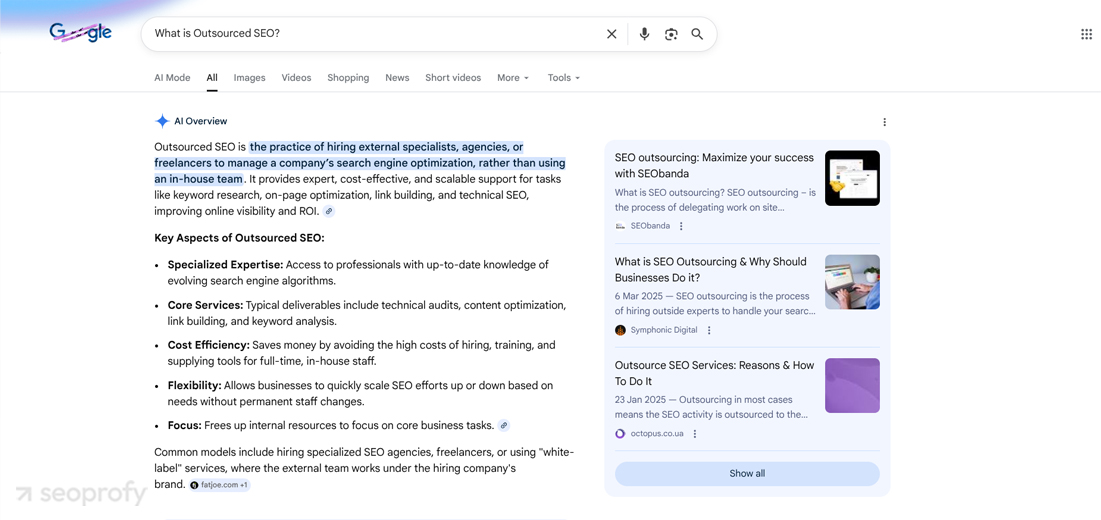The height and width of the screenshot is (520, 1101).
Task: Expand the Tools dropdown
Action: coord(564,78)
